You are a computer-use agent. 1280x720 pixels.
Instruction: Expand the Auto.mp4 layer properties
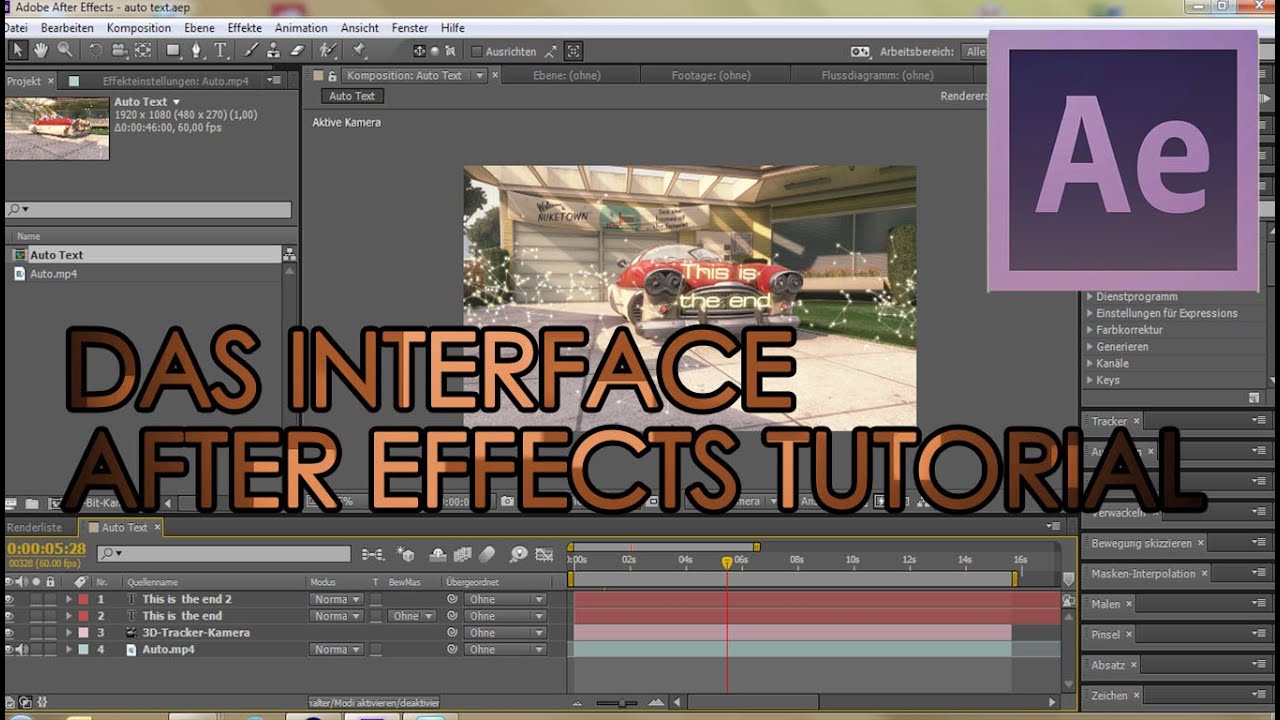(69, 649)
